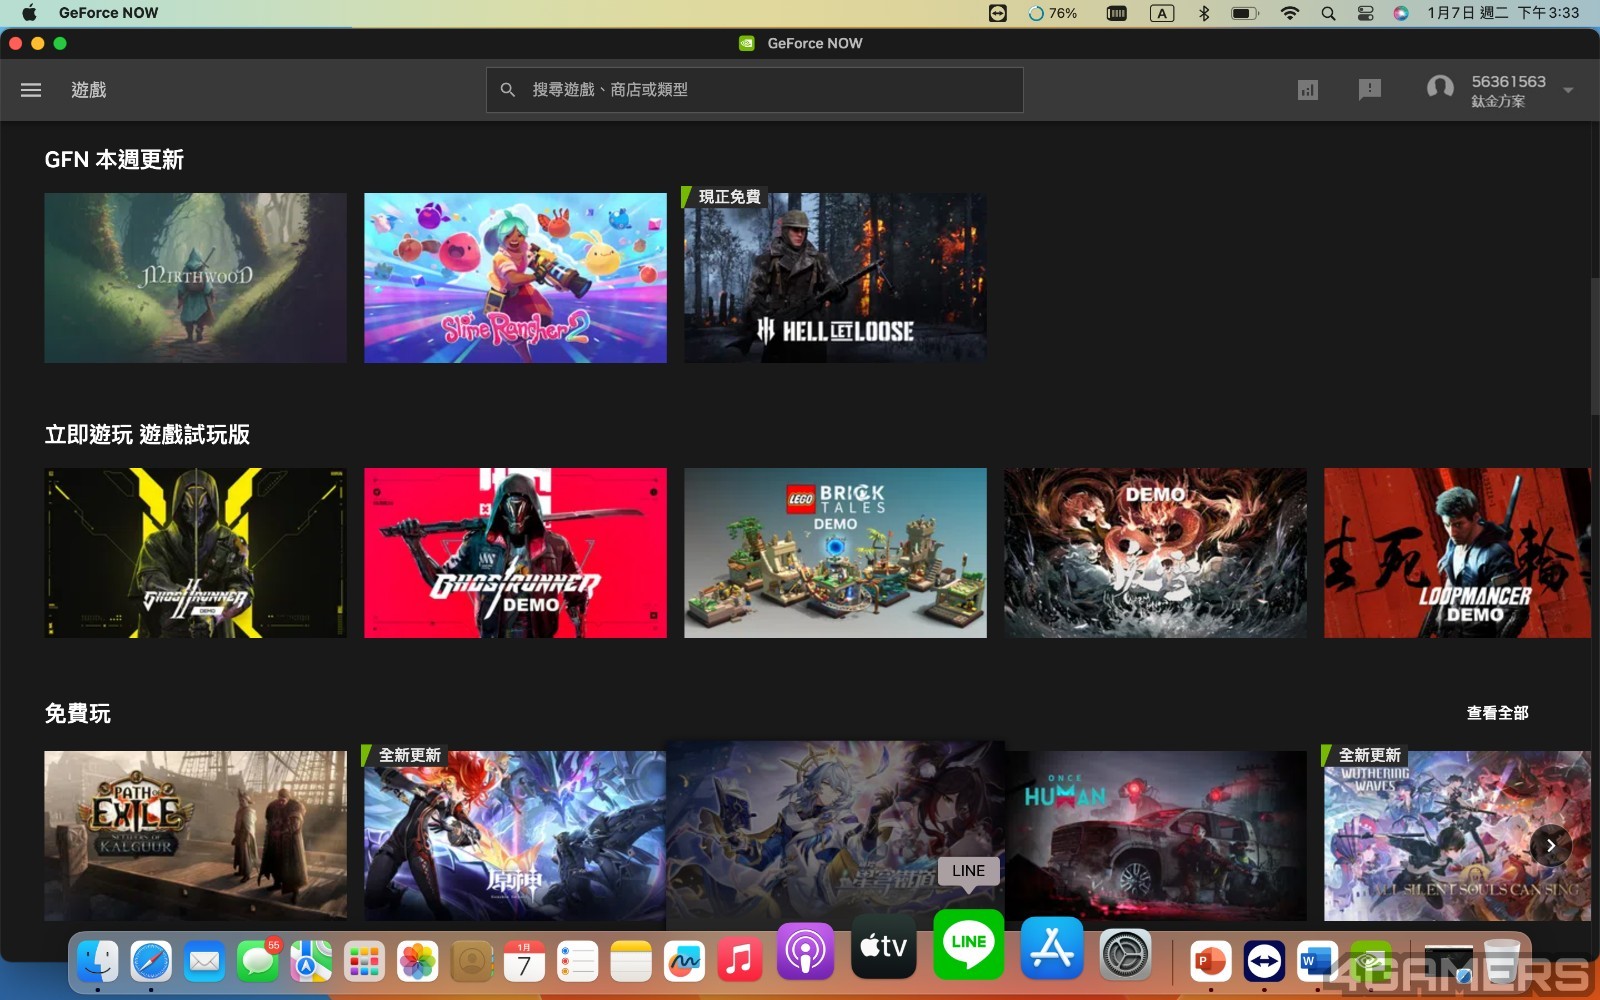Open the dragon artwork DEMO tile
Viewport: 1600px width, 1000px height.
click(1155, 553)
